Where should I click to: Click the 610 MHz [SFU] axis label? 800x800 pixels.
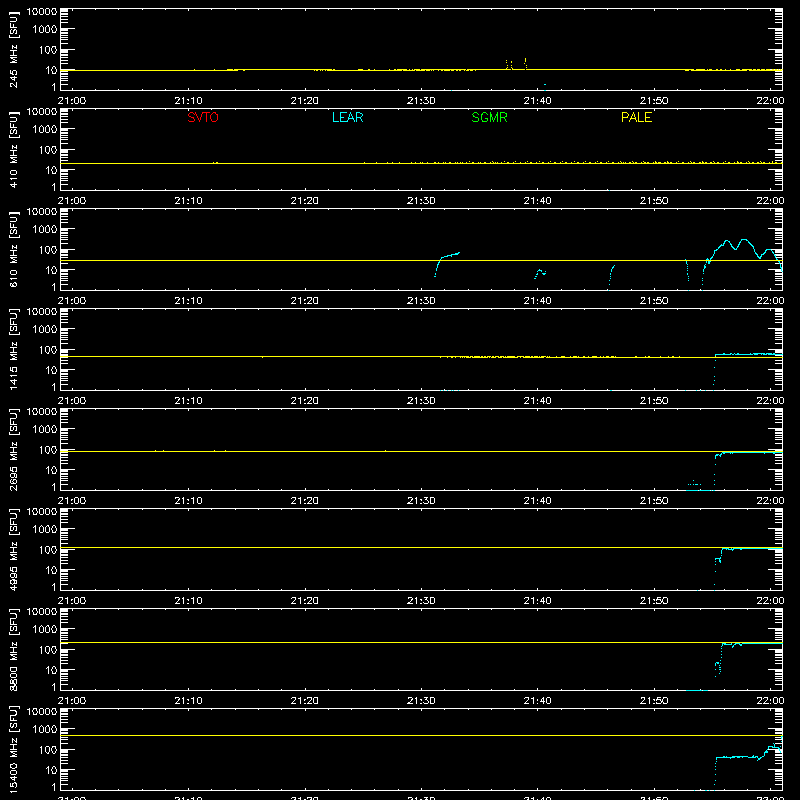click(x=14, y=249)
